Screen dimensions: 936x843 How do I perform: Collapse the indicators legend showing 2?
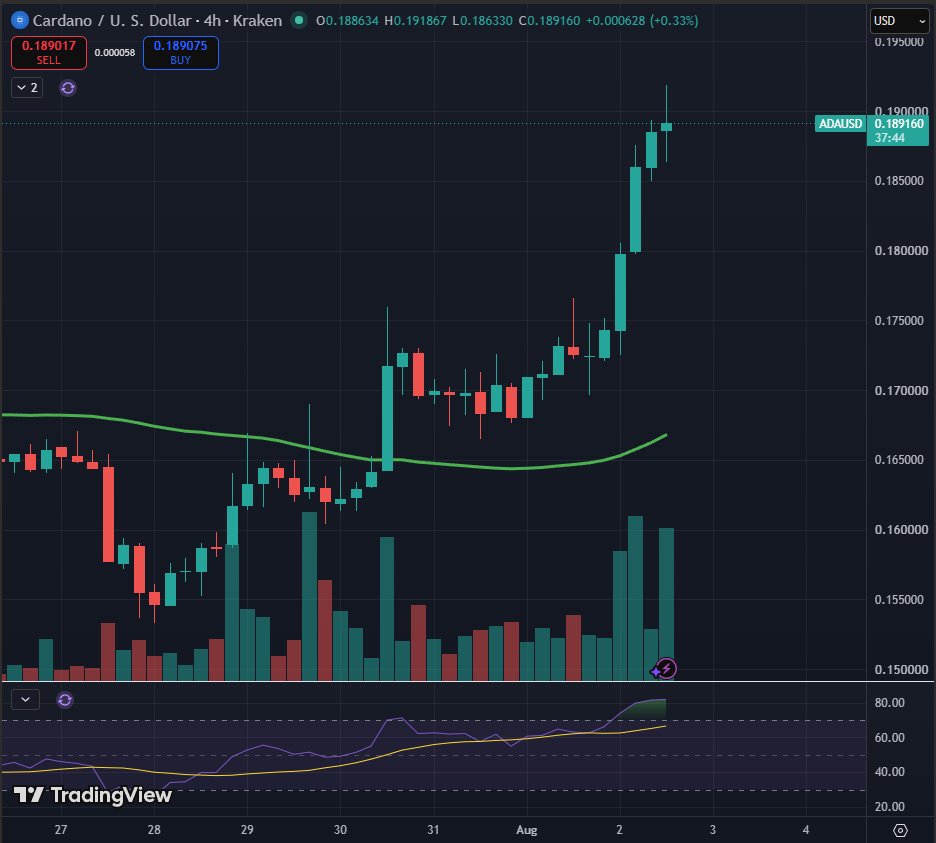click(x=27, y=88)
